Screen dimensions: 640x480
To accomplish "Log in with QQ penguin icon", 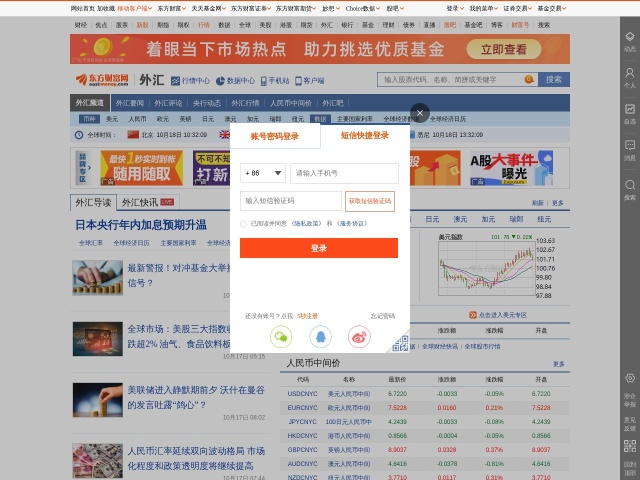I will coord(320,337).
